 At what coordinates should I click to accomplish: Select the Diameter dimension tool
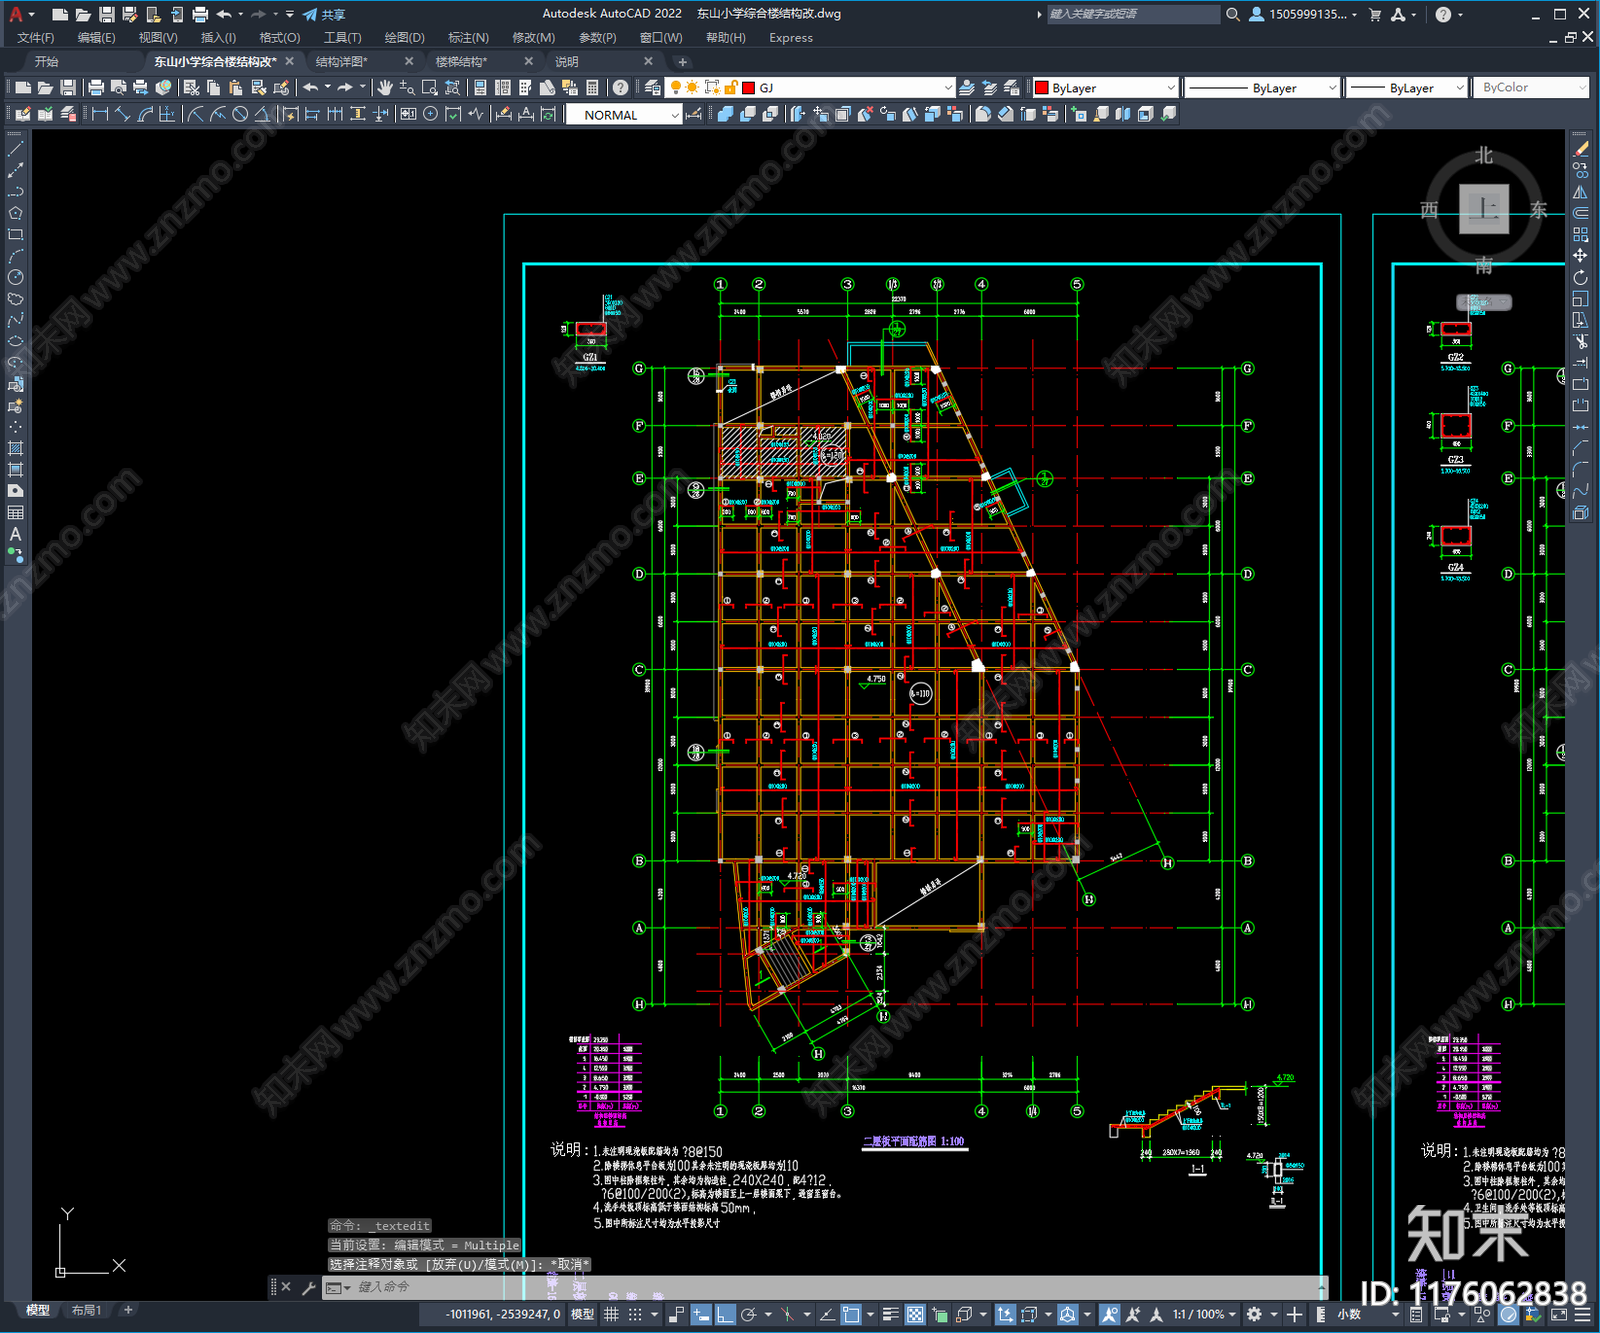[240, 114]
